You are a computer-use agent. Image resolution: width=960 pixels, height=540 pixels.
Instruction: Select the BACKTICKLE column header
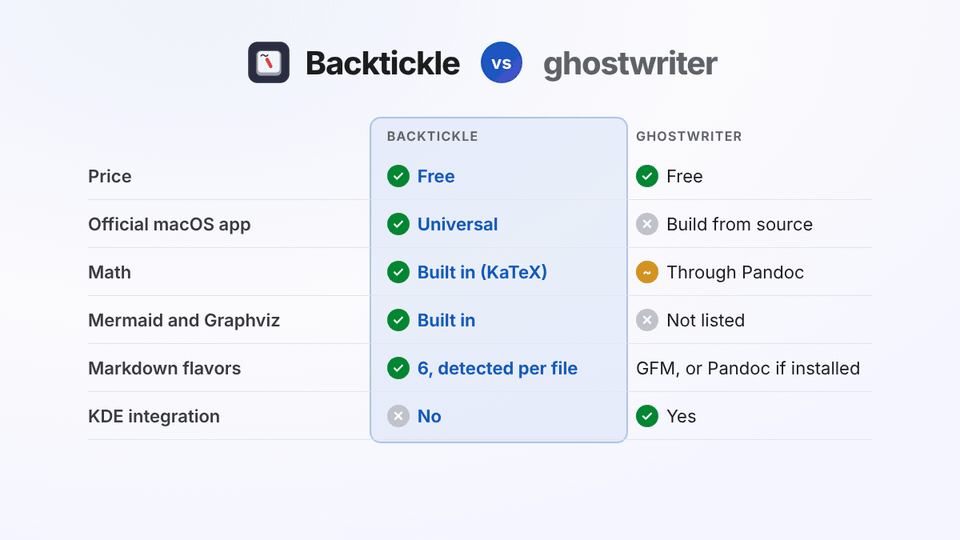click(x=432, y=137)
